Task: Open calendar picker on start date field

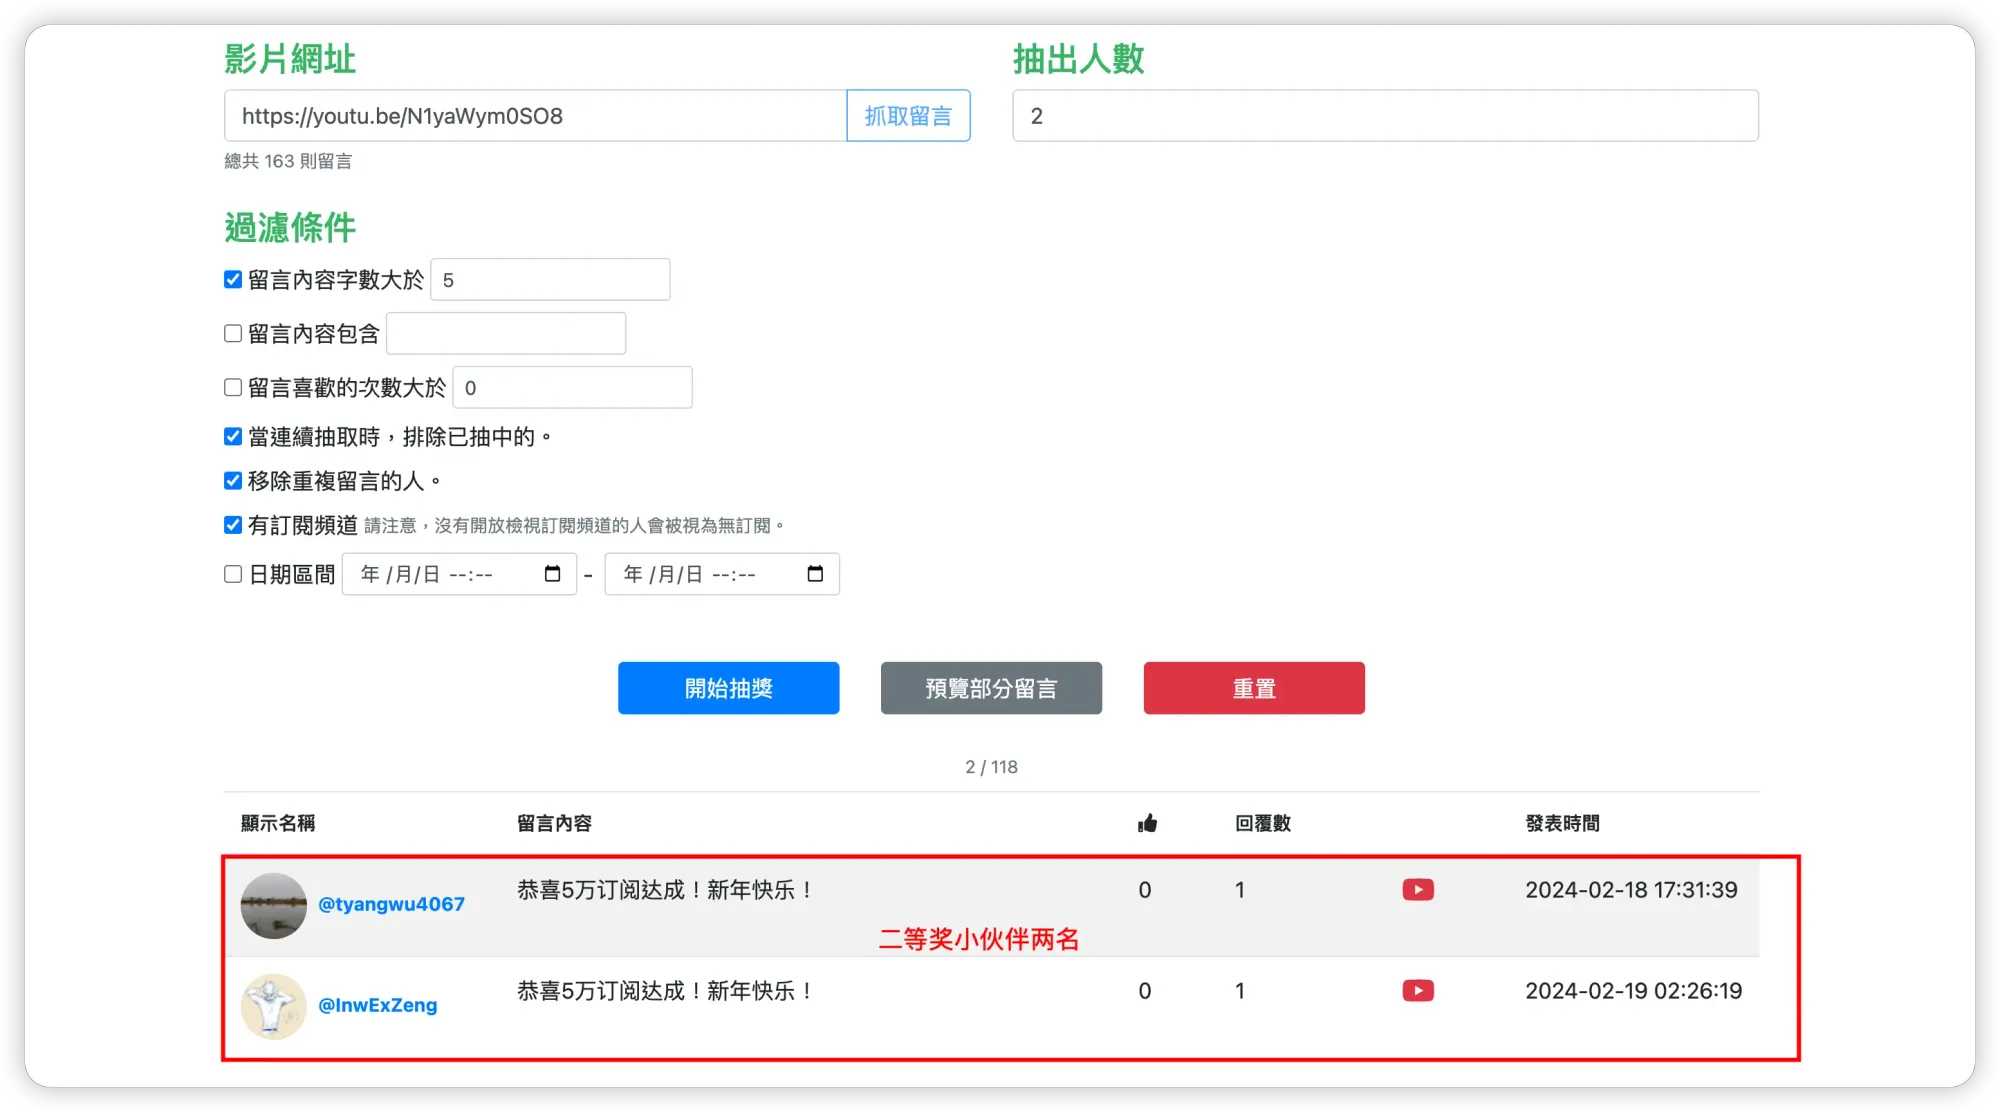Action: tap(552, 574)
